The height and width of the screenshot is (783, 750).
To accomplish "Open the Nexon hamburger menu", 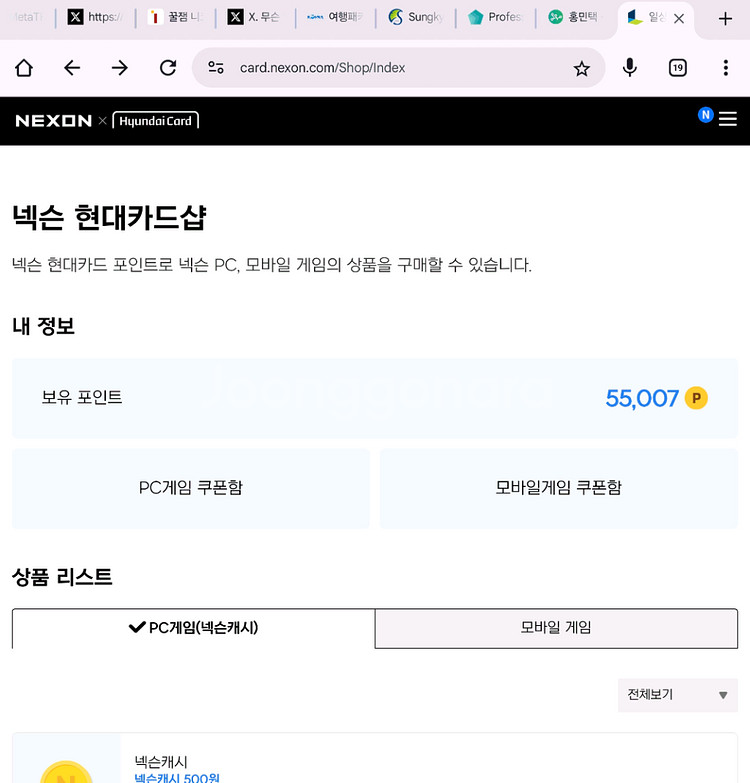I will pos(728,119).
